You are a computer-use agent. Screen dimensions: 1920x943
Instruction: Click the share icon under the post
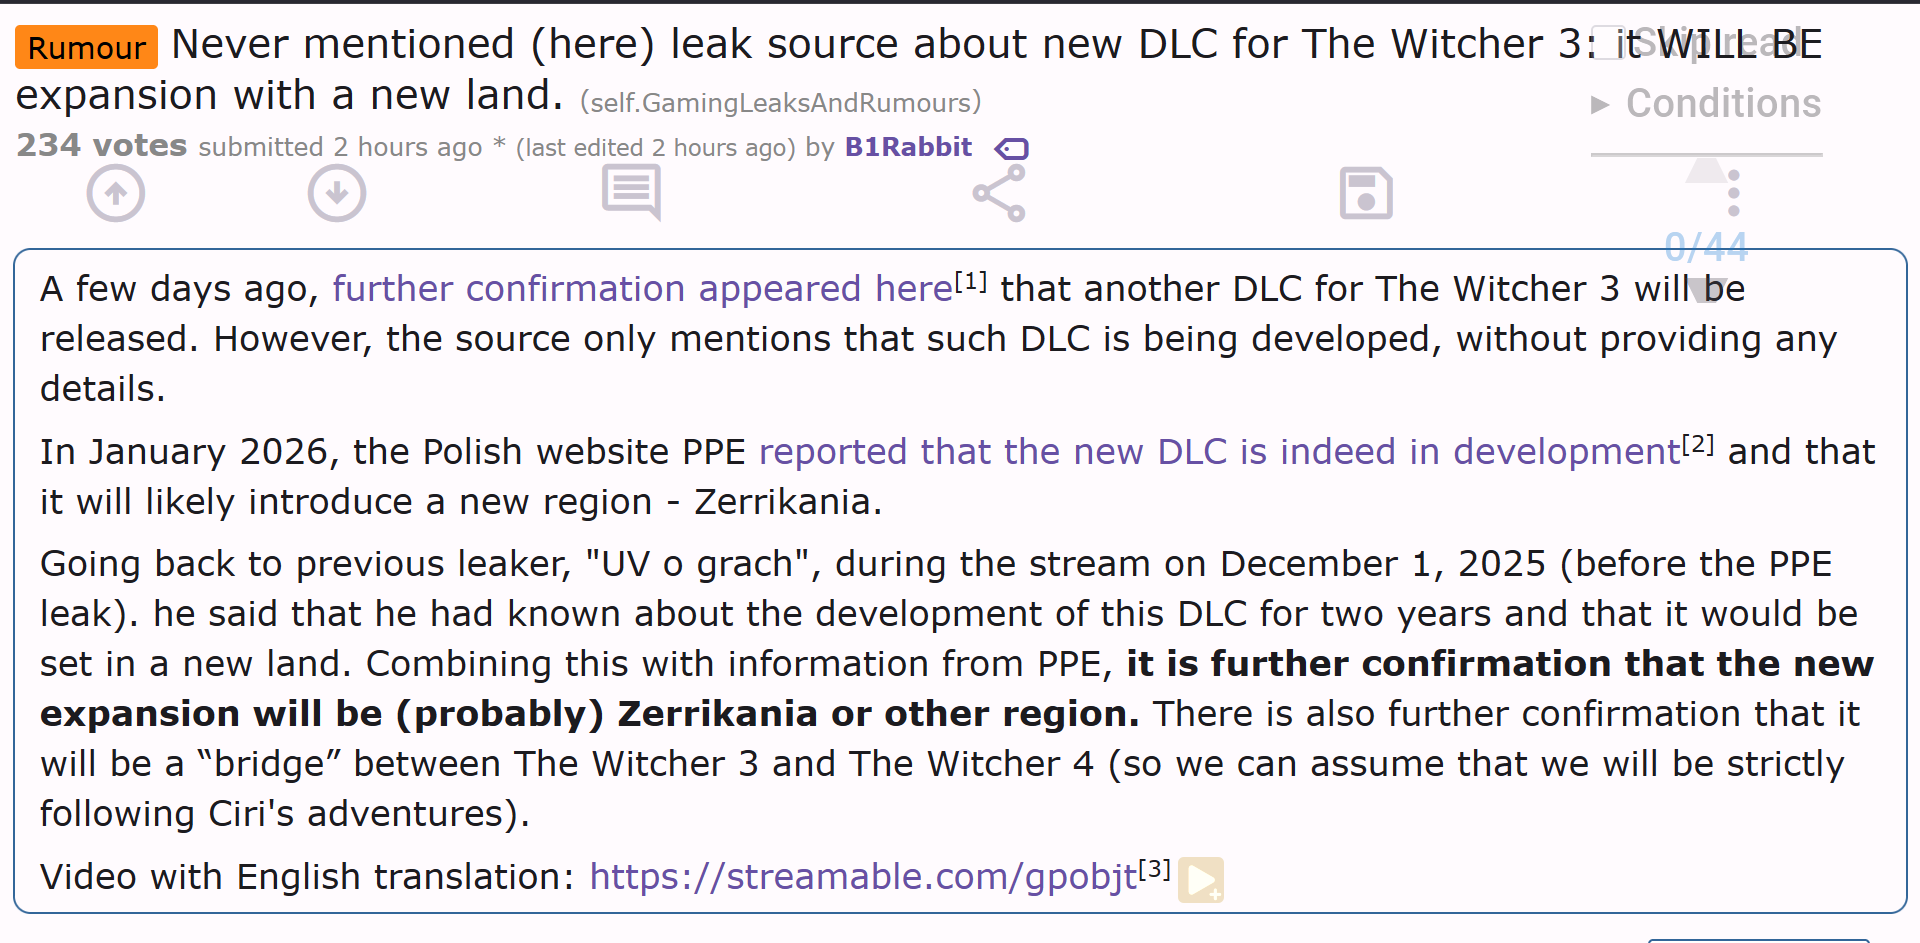(x=999, y=193)
